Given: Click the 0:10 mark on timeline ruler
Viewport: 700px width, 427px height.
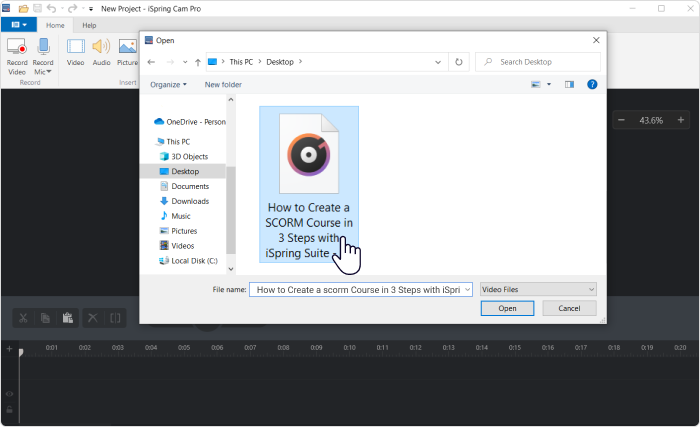Looking at the screenshot, I should click(350, 347).
